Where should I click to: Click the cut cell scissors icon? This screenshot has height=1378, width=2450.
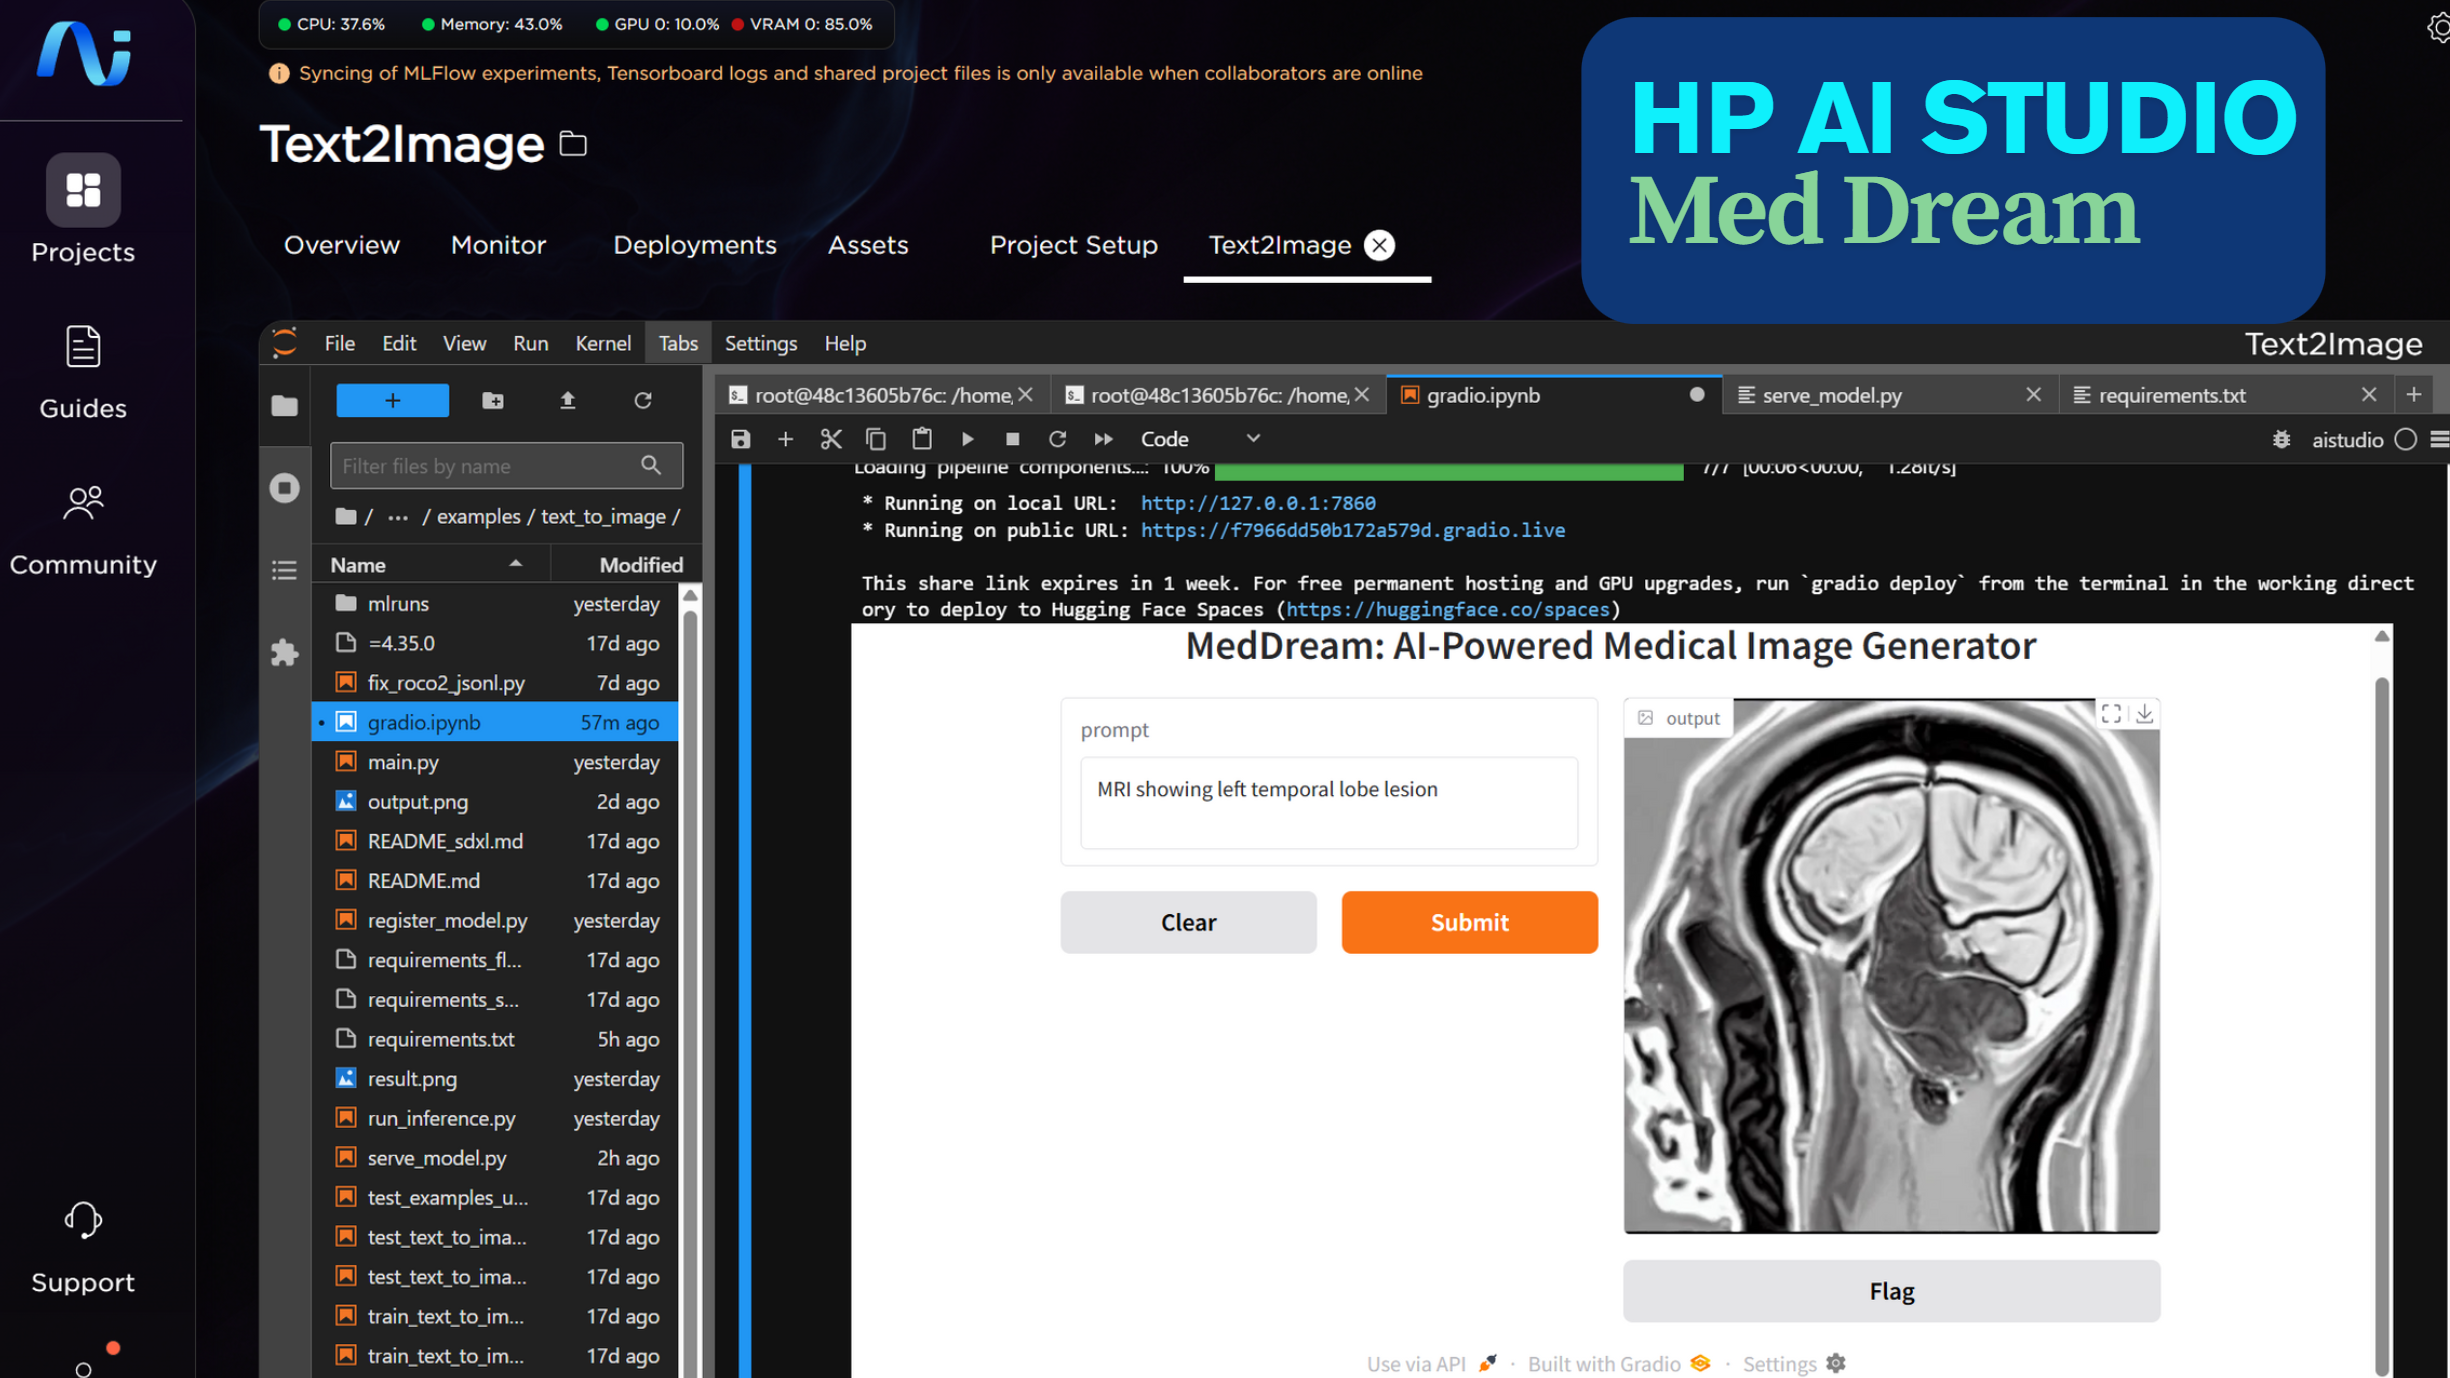click(830, 439)
